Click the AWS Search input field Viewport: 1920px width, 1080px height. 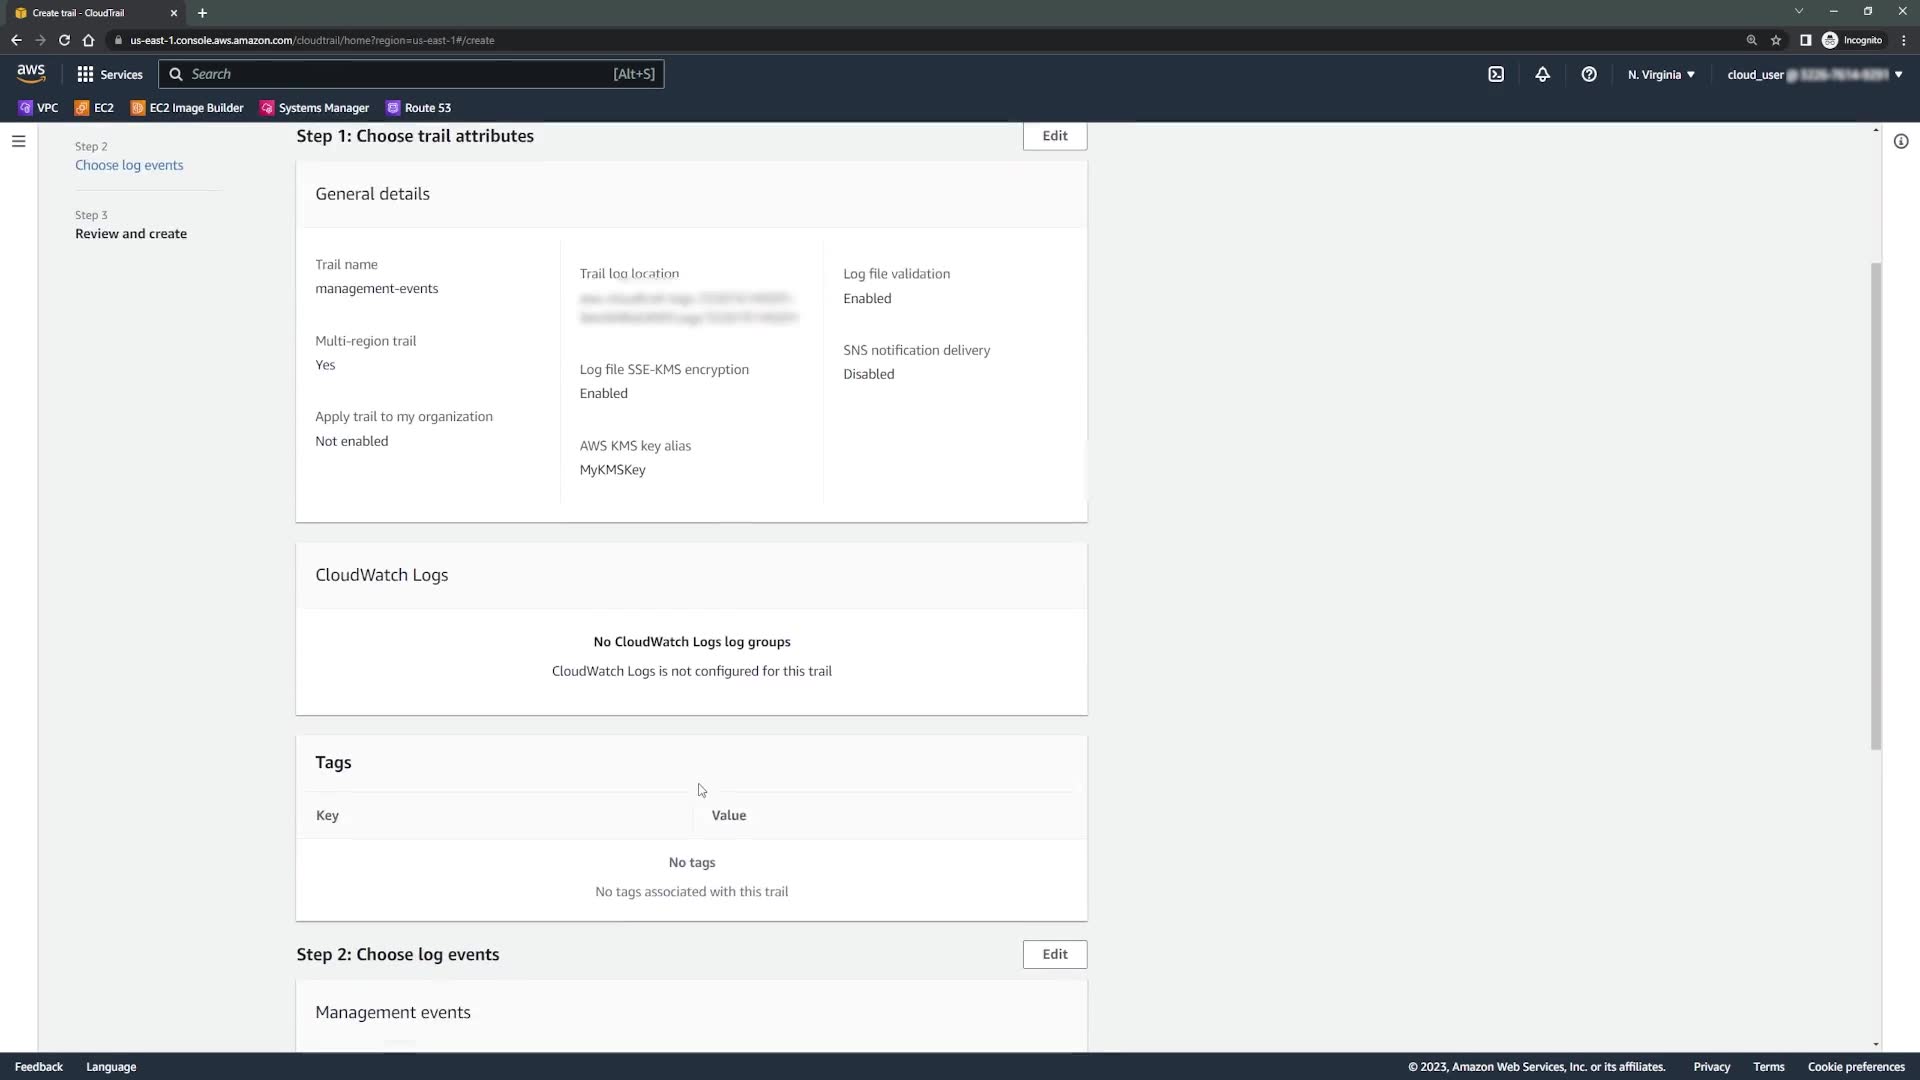pos(400,74)
